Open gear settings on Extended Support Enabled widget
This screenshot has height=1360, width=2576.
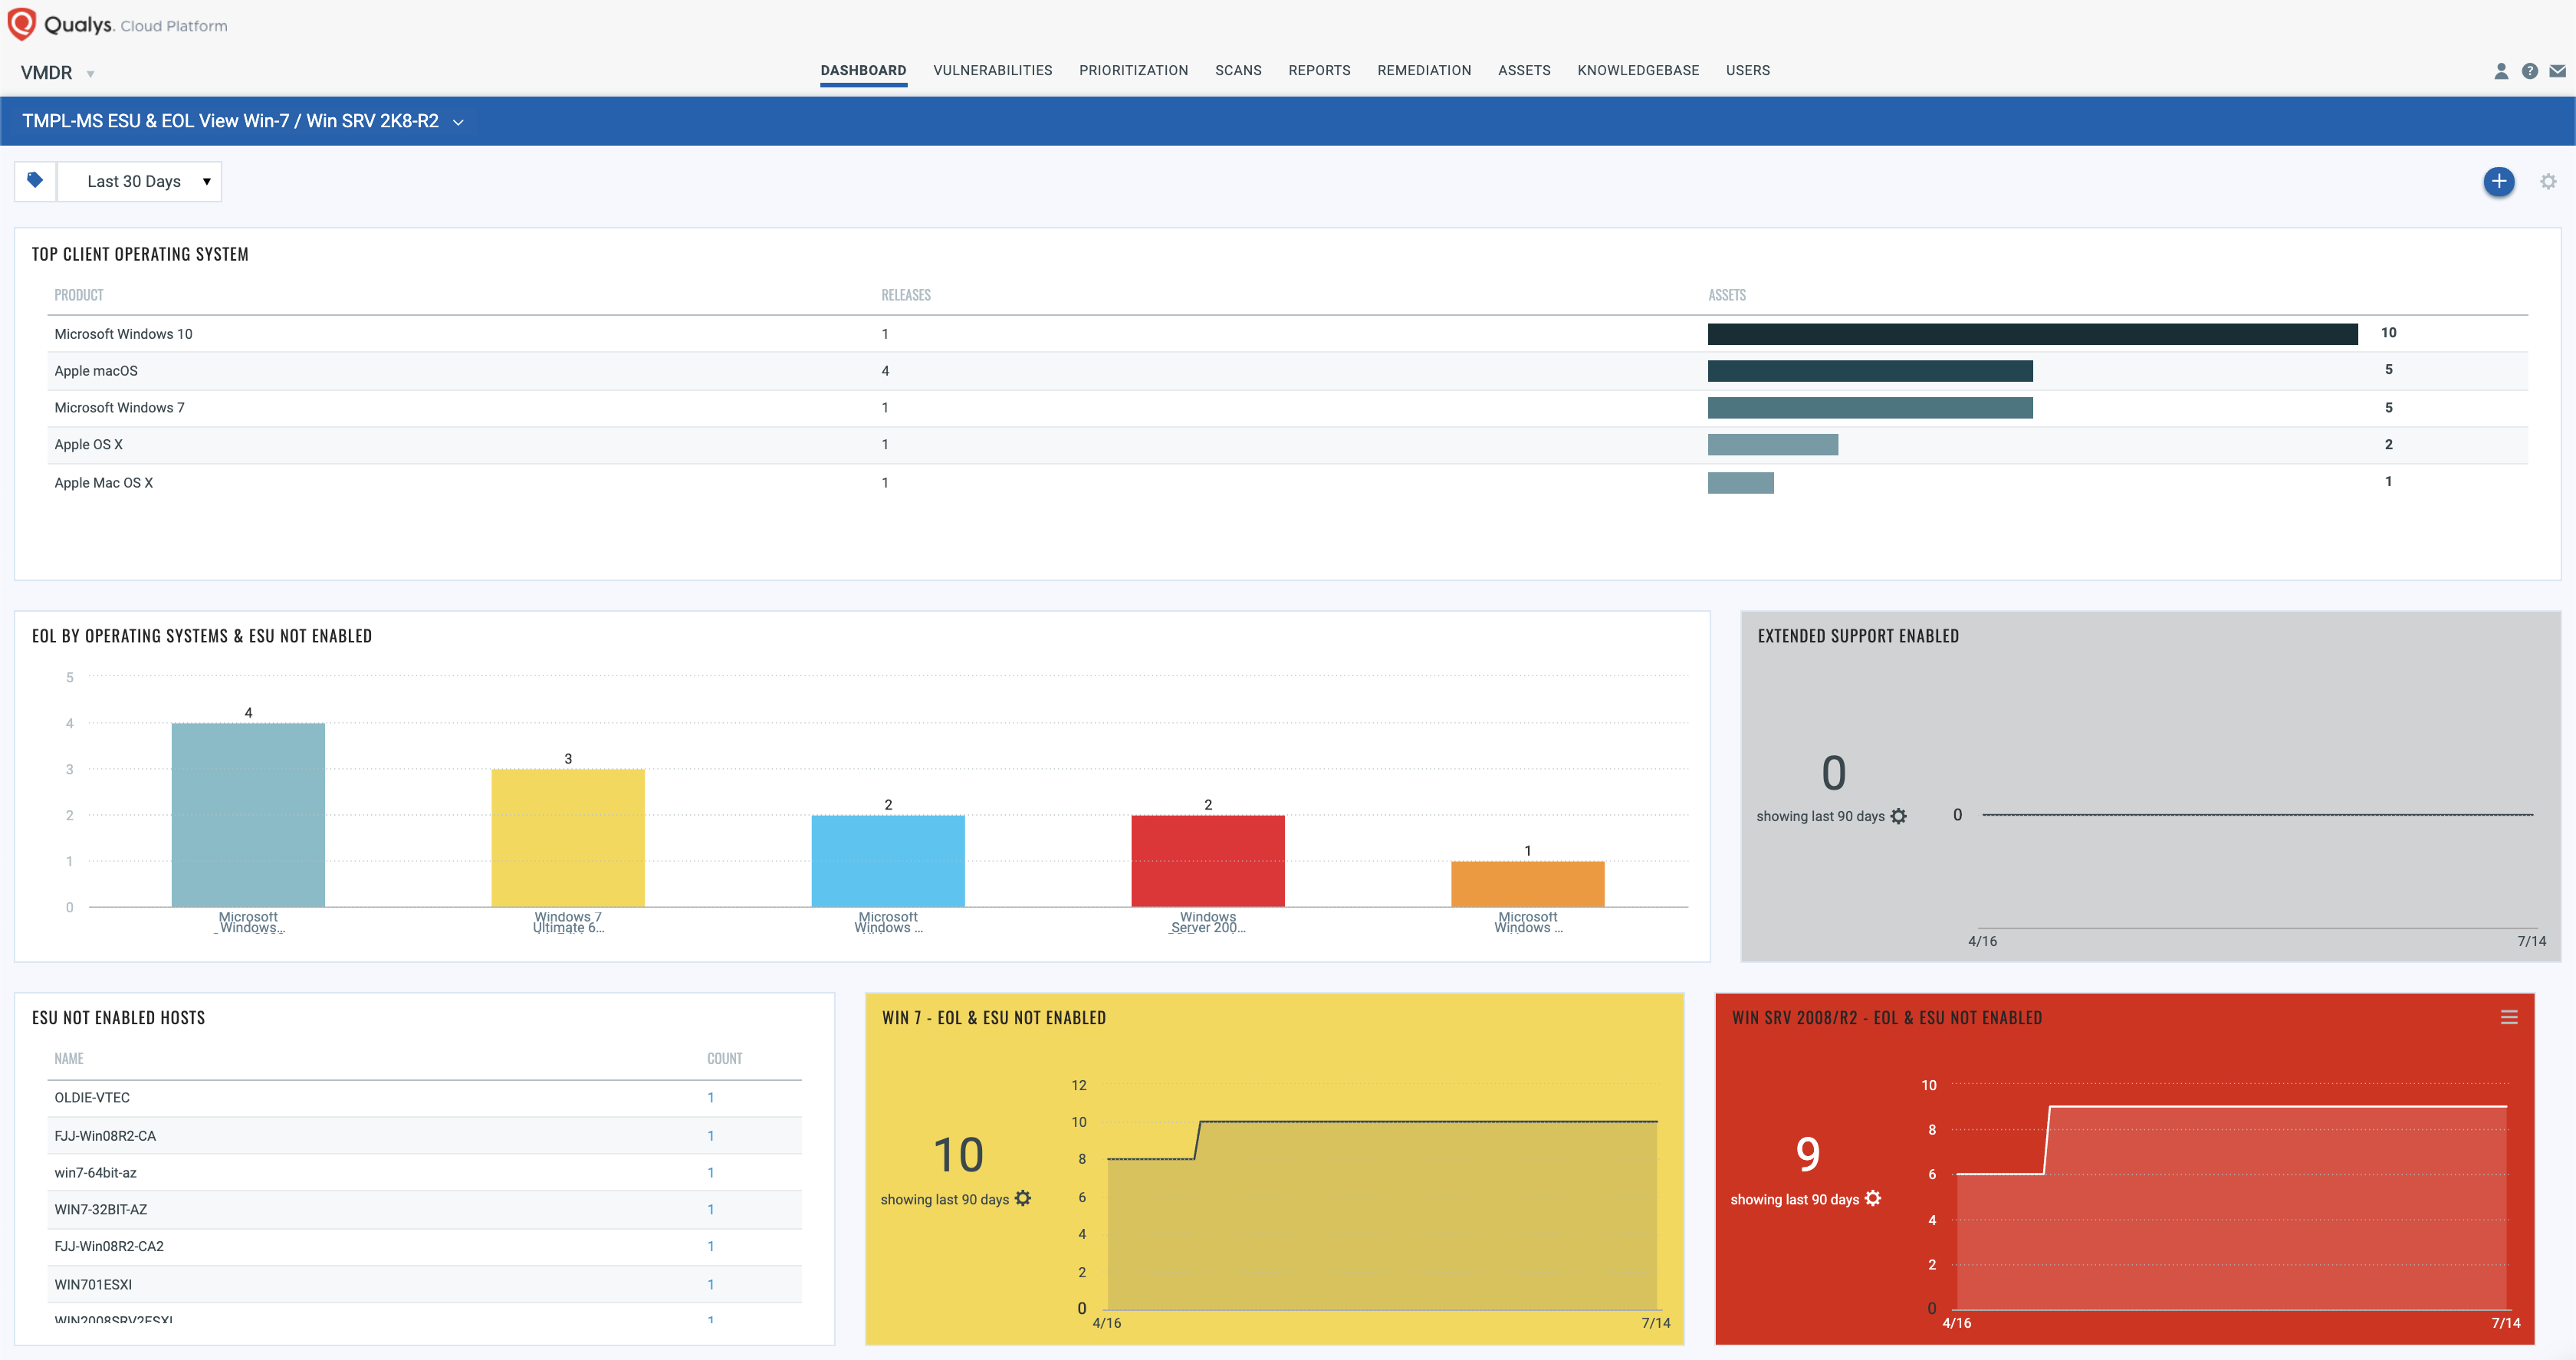point(1898,816)
